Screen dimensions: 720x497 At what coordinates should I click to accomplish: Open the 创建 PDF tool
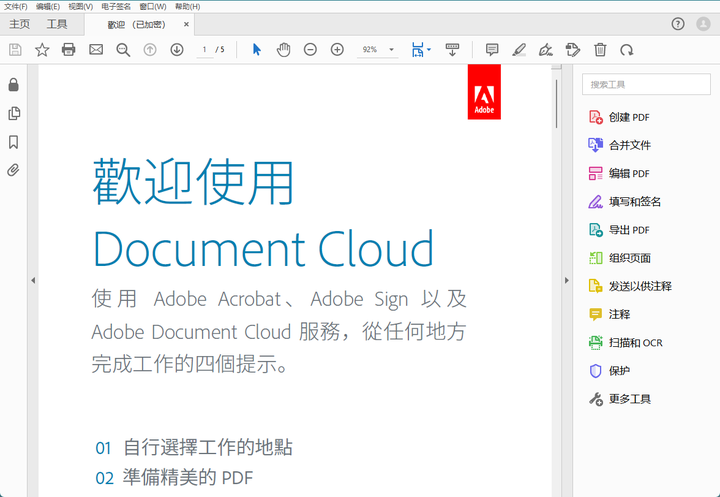(619, 117)
